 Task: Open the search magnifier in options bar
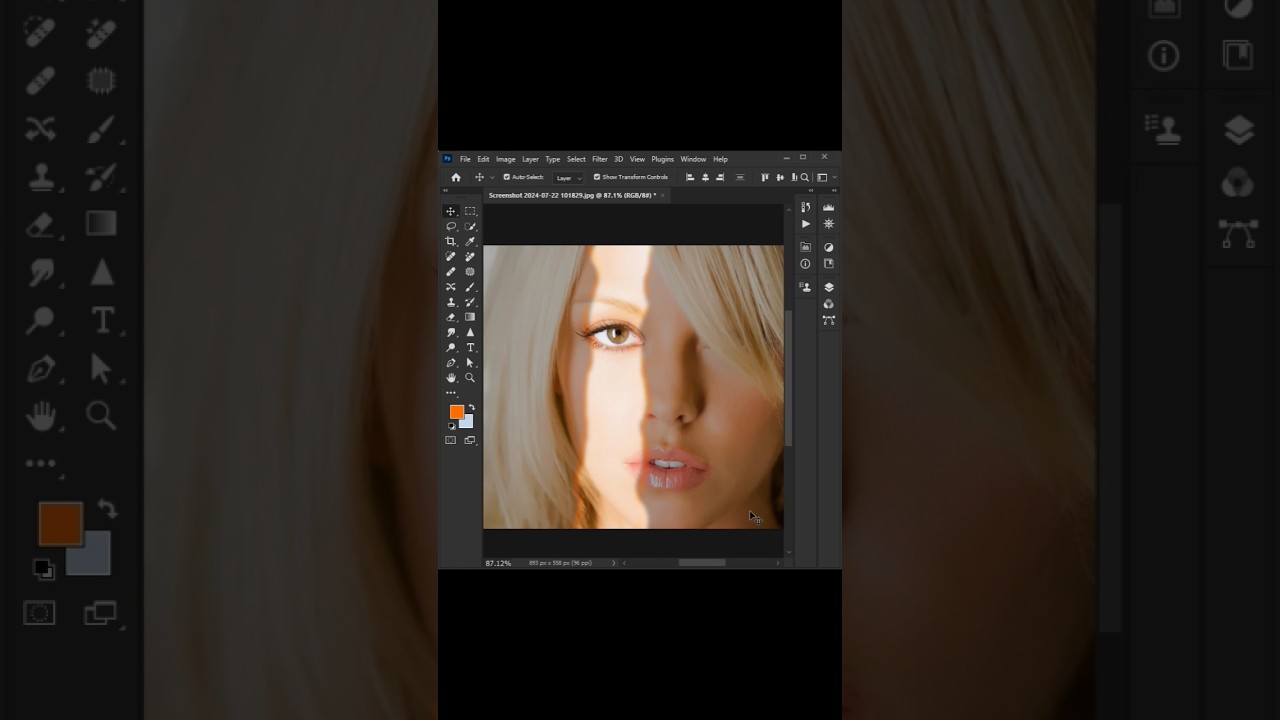tap(805, 177)
